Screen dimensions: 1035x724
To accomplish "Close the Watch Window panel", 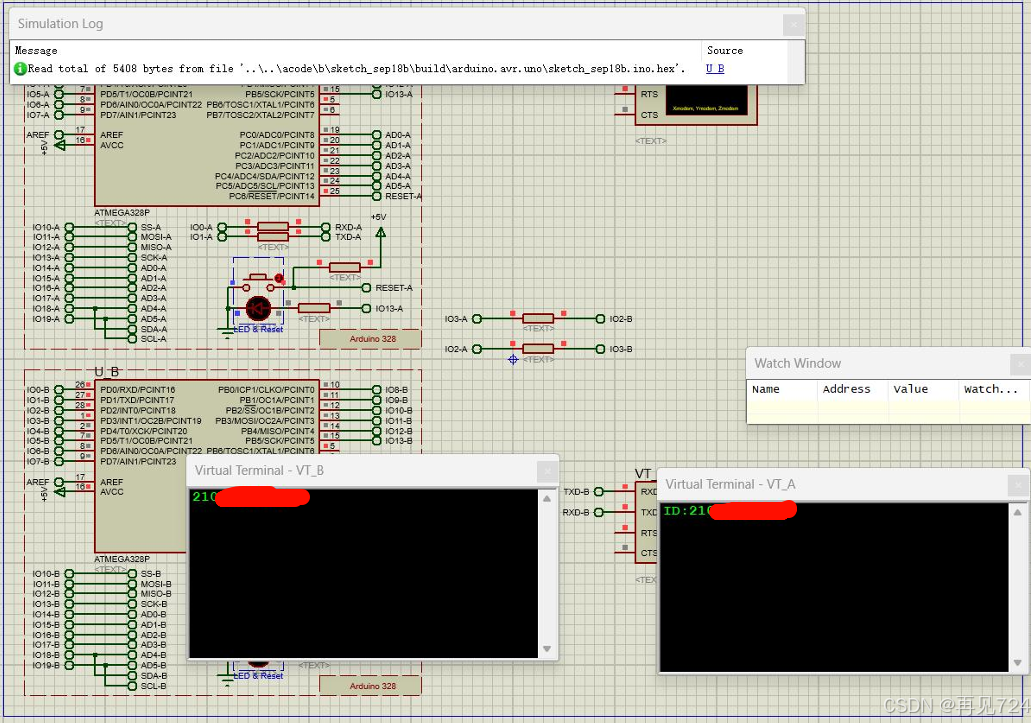I will click(x=1020, y=364).
